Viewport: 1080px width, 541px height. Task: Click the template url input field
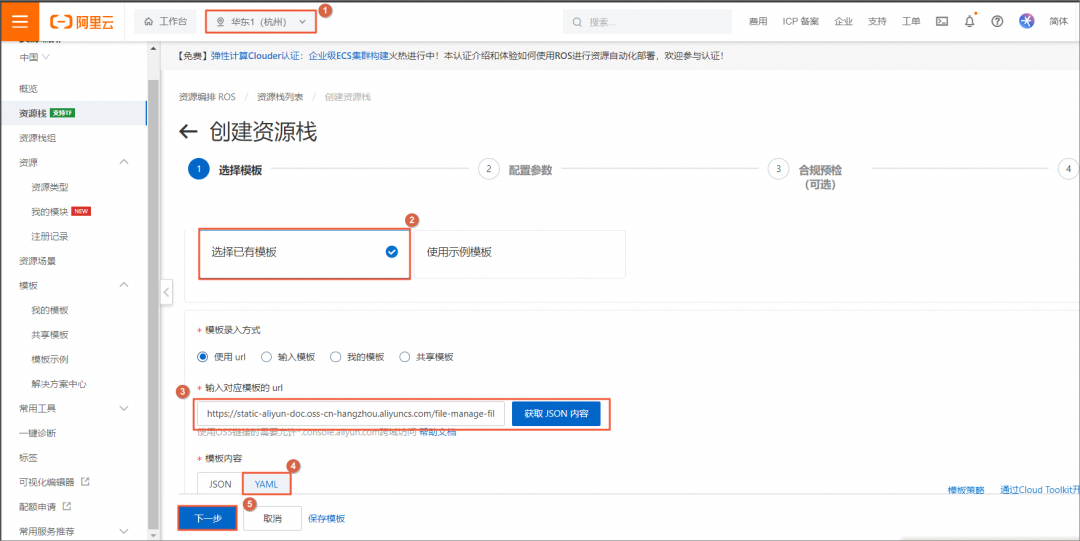(x=351, y=414)
